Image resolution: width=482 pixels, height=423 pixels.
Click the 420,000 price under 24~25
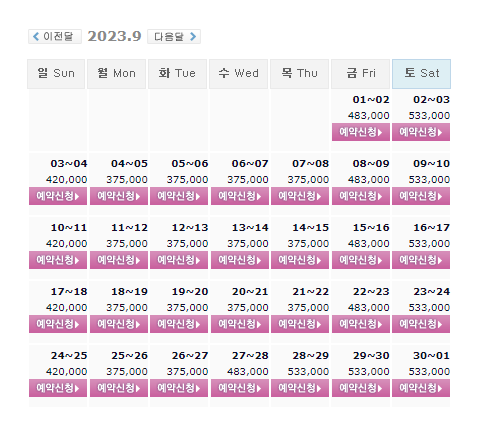tap(67, 372)
